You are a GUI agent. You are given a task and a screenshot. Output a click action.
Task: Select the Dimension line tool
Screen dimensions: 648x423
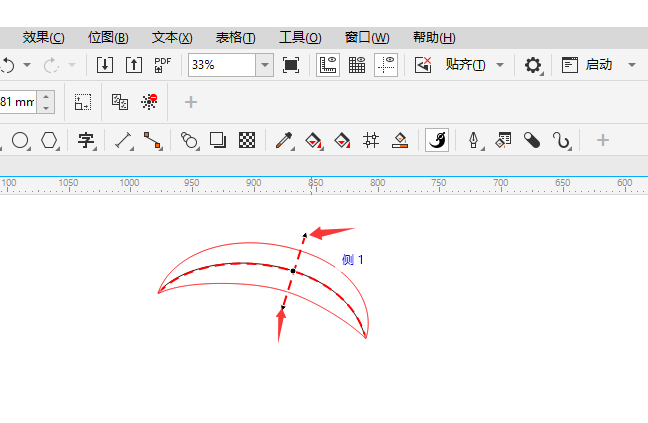[123, 140]
